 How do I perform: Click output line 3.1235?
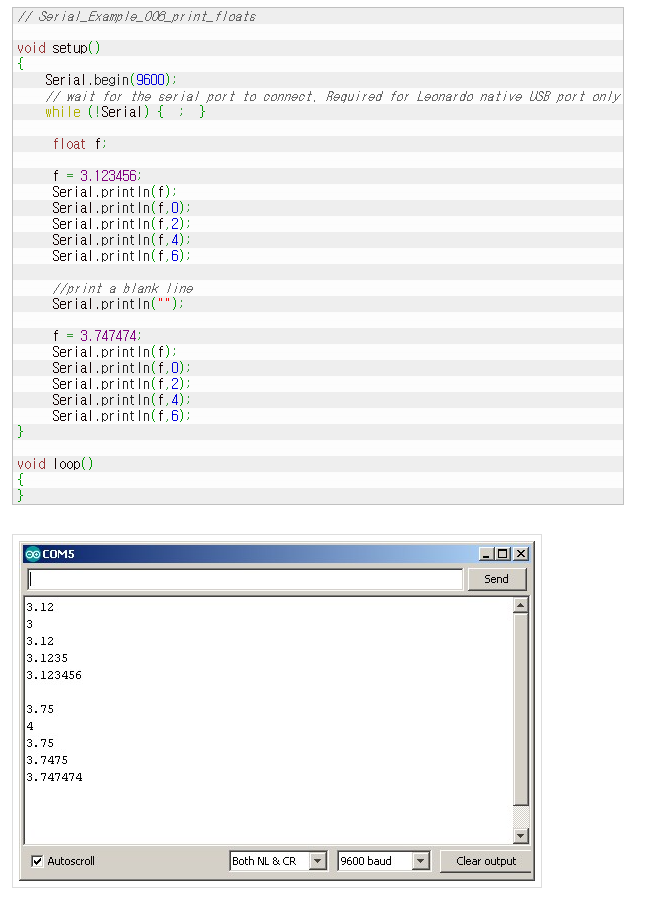click(x=47, y=658)
